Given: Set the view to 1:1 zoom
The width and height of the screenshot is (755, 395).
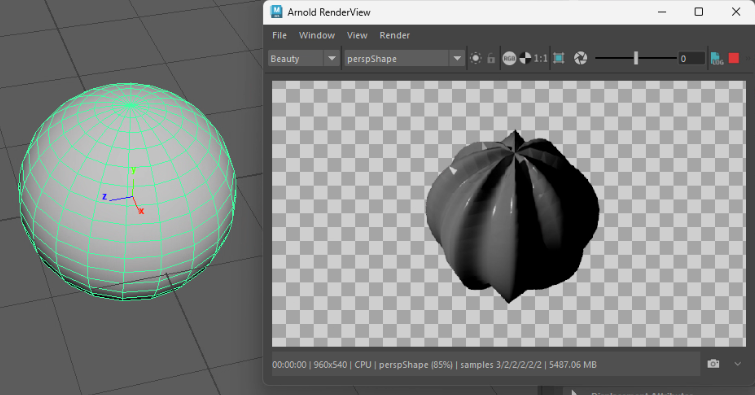Looking at the screenshot, I should coord(540,58).
